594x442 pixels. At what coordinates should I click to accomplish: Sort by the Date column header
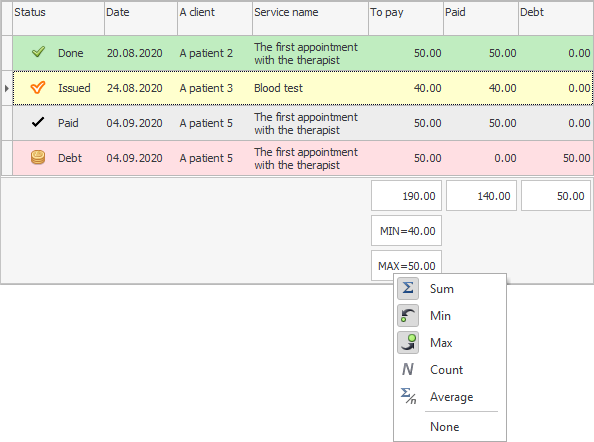pos(141,19)
